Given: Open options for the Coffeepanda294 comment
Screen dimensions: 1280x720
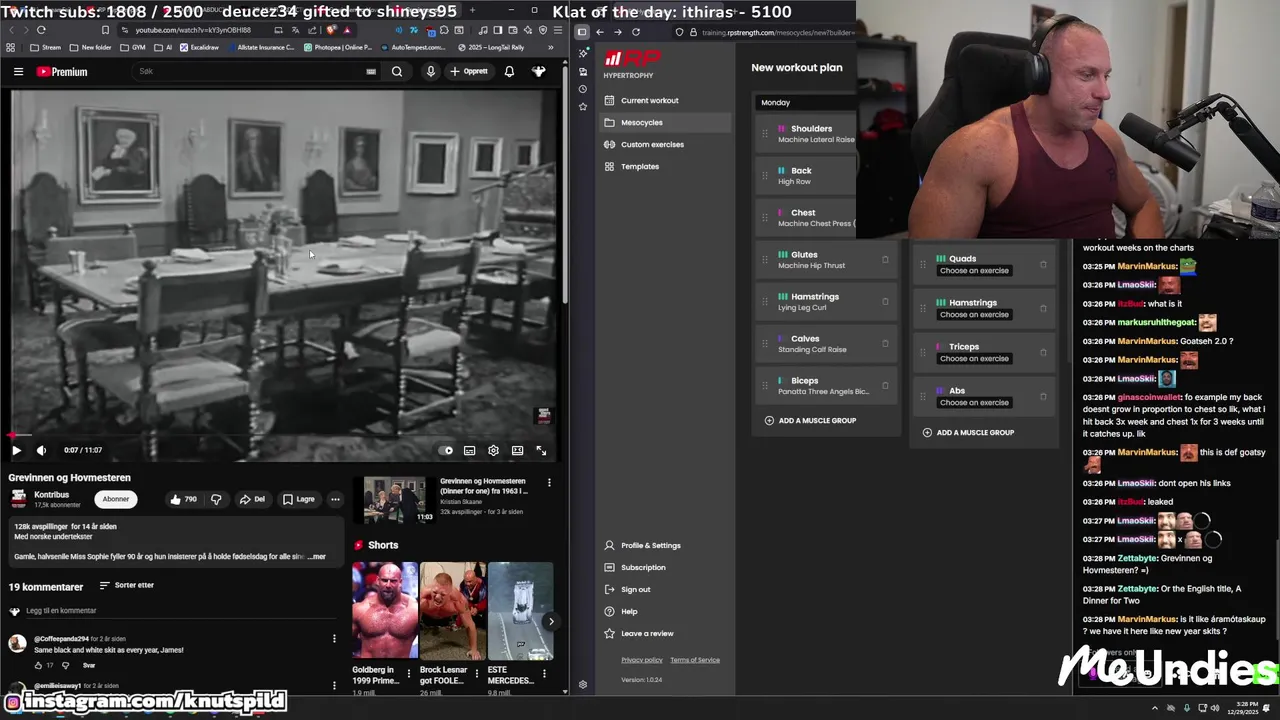Looking at the screenshot, I should 334,639.
